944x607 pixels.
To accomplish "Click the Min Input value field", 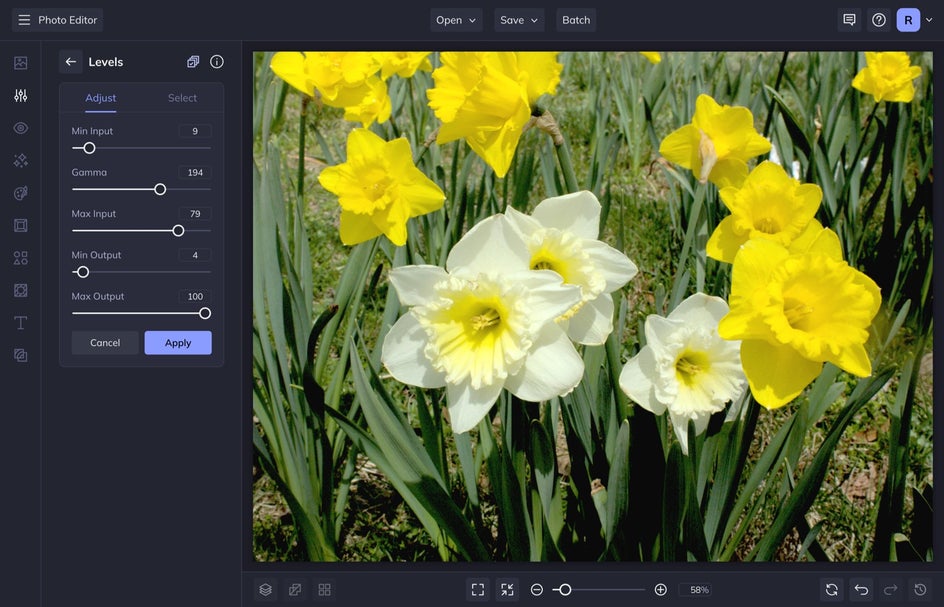I will tap(195, 131).
